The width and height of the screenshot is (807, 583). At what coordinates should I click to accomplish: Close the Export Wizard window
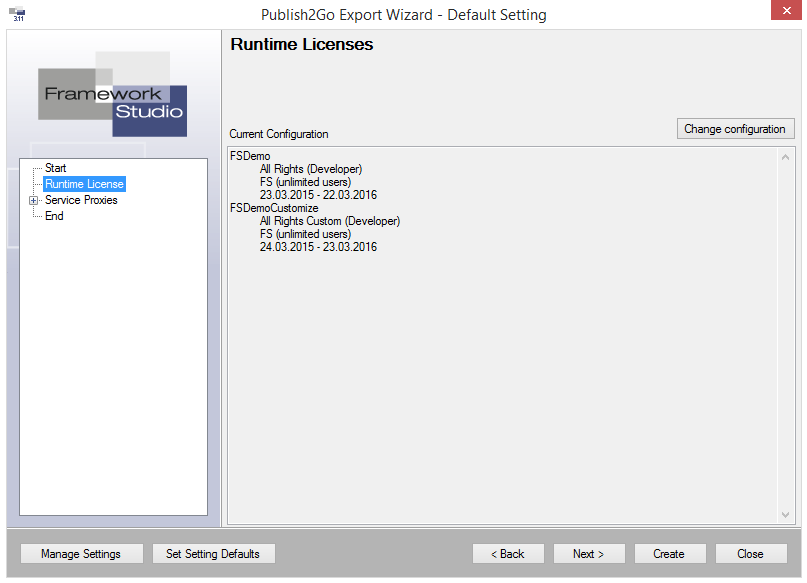786,10
